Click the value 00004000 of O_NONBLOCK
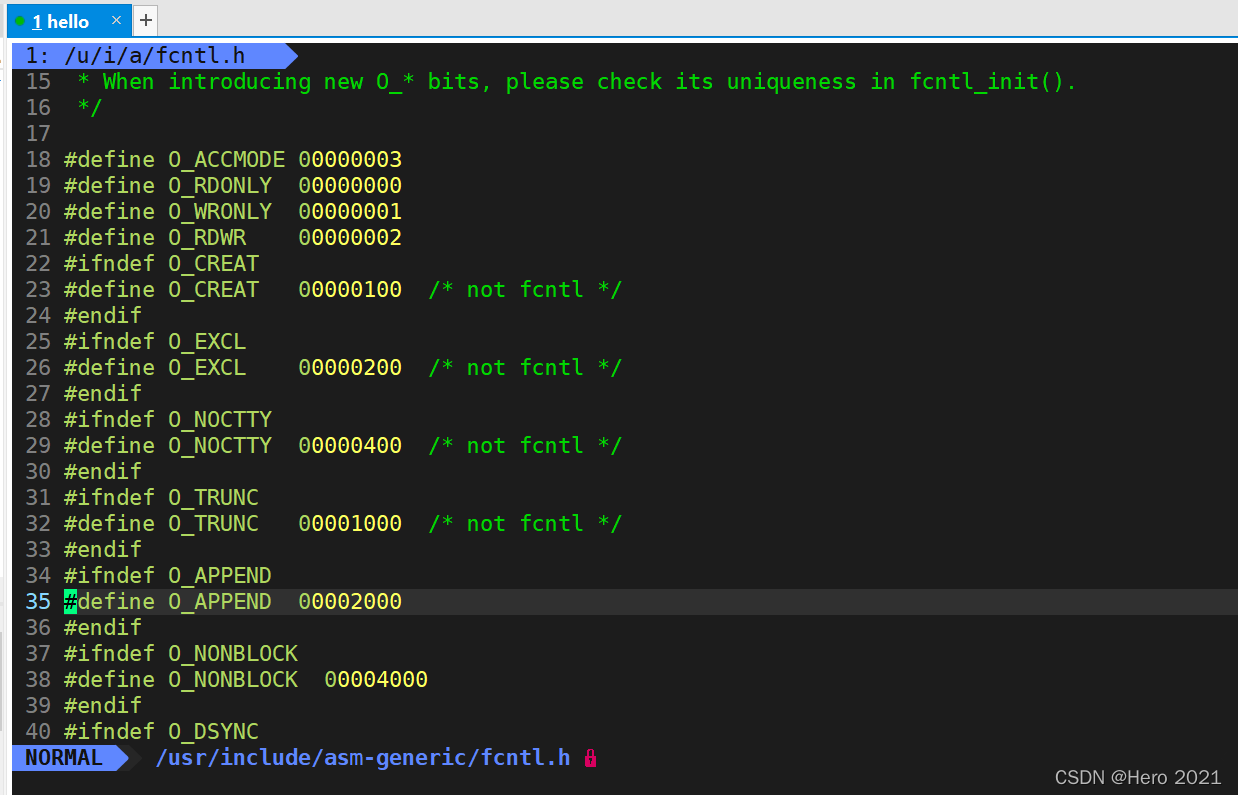 (376, 679)
